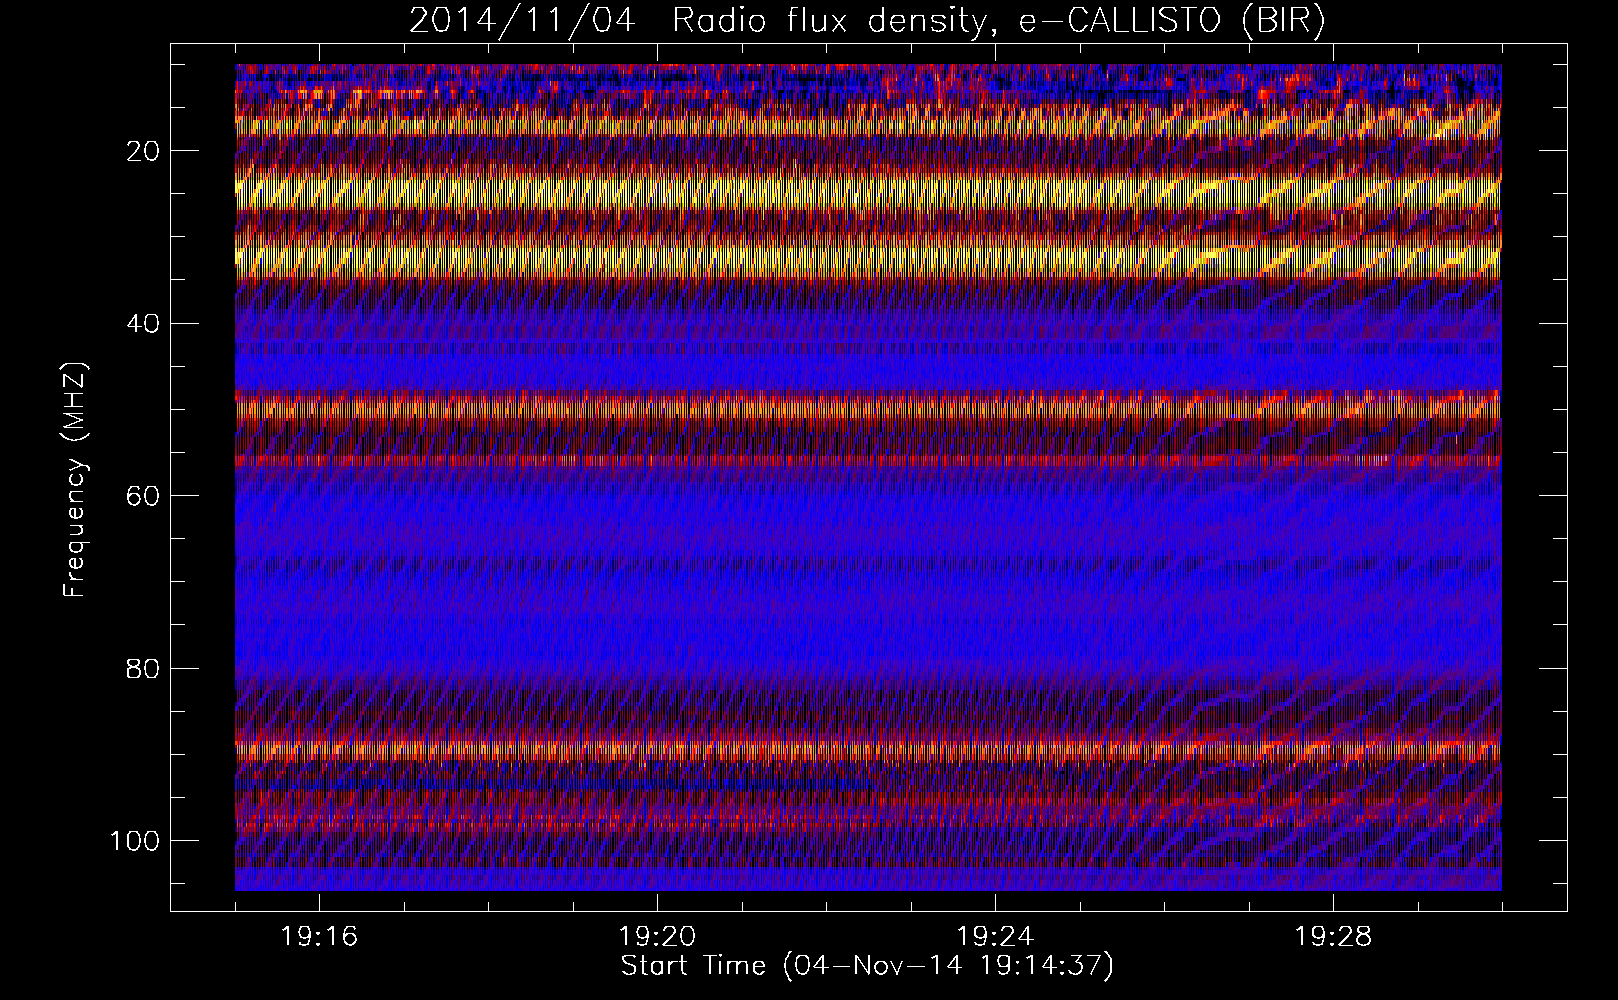Click the "Start Time (04-Nov-14 19:14:37)" x-axis label
Screen dimensions: 1618x1000
pos(867,966)
